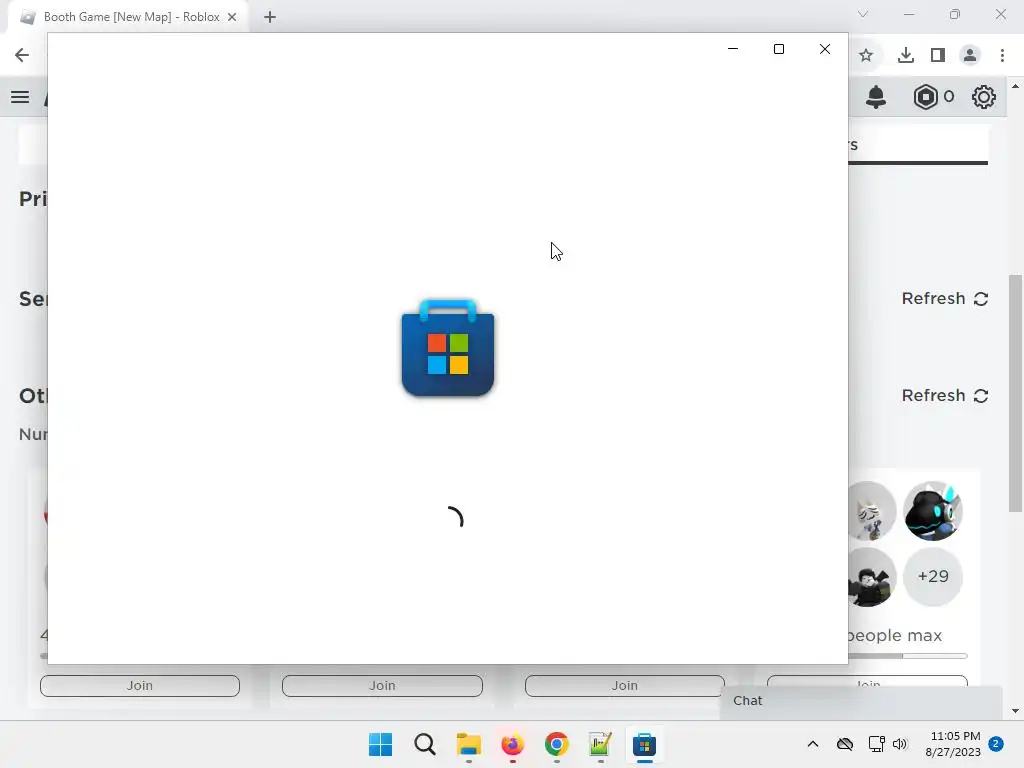Minimize the Microsoft Store window
Image resolution: width=1024 pixels, height=768 pixels.
(x=733, y=49)
